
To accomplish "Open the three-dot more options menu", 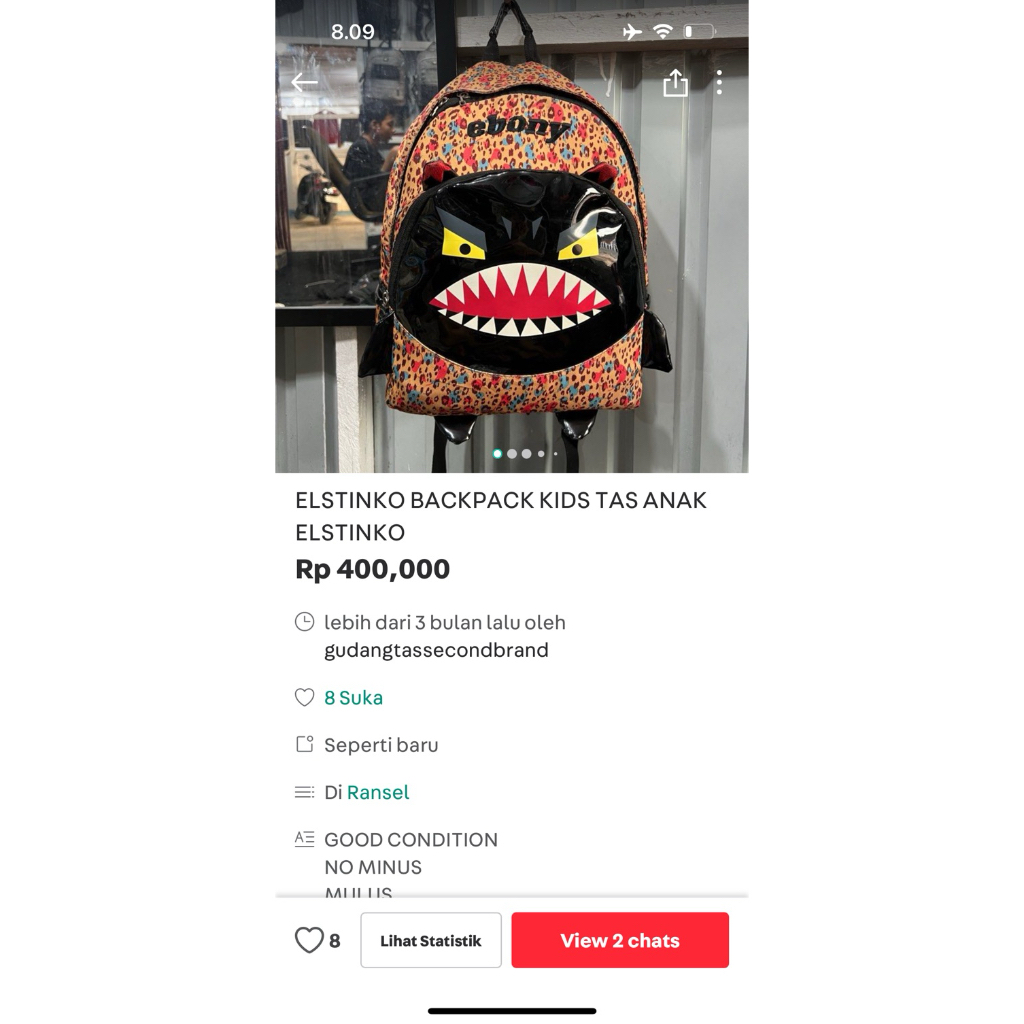I will (x=719, y=82).
